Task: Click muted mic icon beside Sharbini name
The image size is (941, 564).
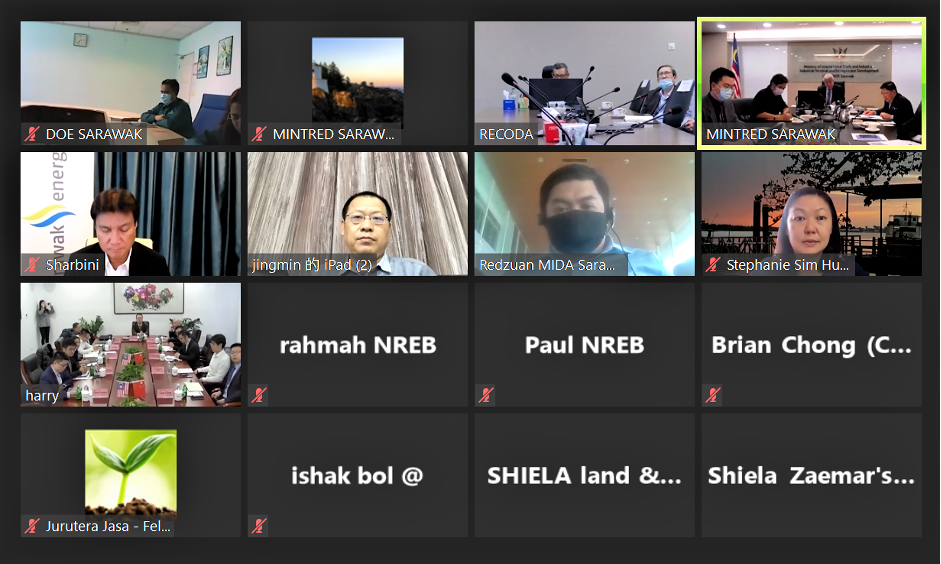Action: coord(32,265)
